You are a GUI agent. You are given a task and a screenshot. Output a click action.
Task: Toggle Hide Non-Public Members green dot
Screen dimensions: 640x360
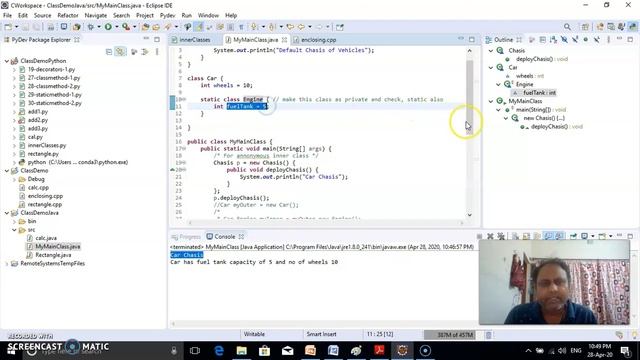[x=586, y=40]
